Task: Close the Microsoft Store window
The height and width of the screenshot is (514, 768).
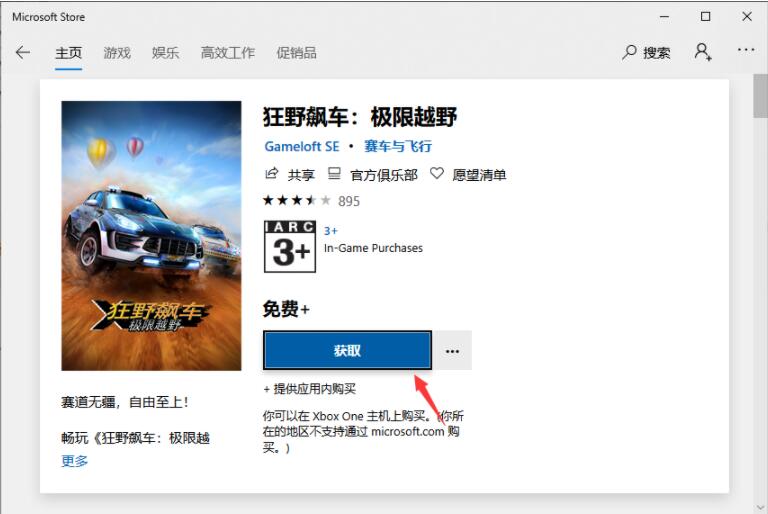Action: (747, 17)
